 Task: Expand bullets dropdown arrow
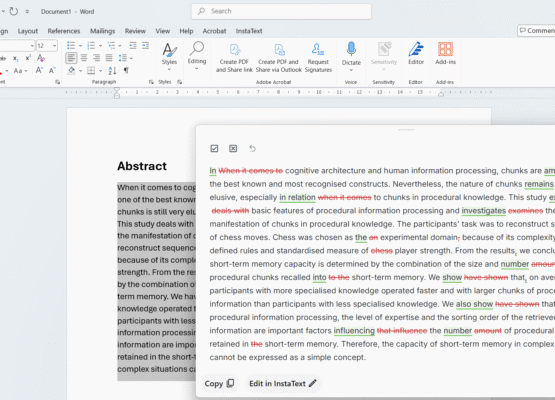(80, 46)
